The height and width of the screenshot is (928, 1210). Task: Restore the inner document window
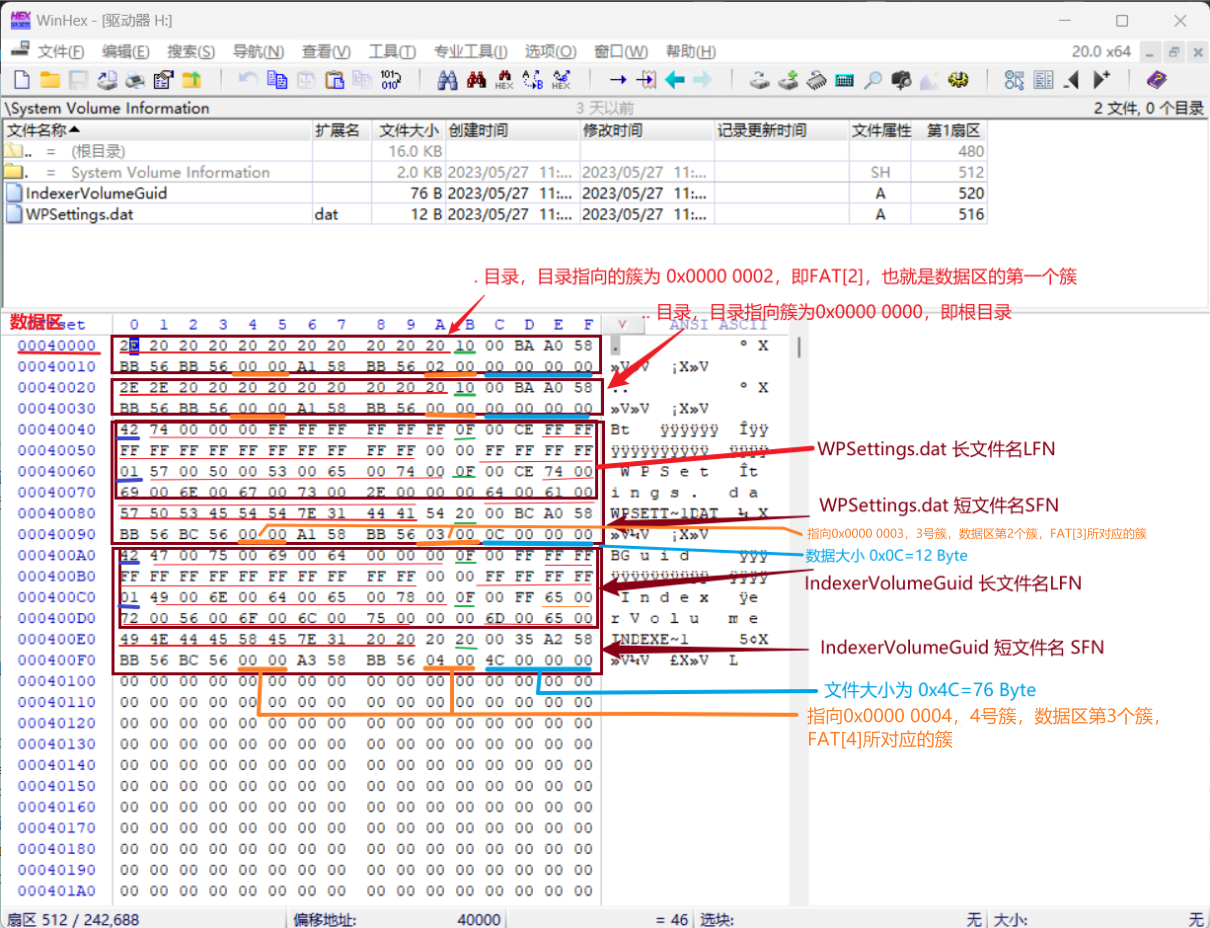(1174, 52)
